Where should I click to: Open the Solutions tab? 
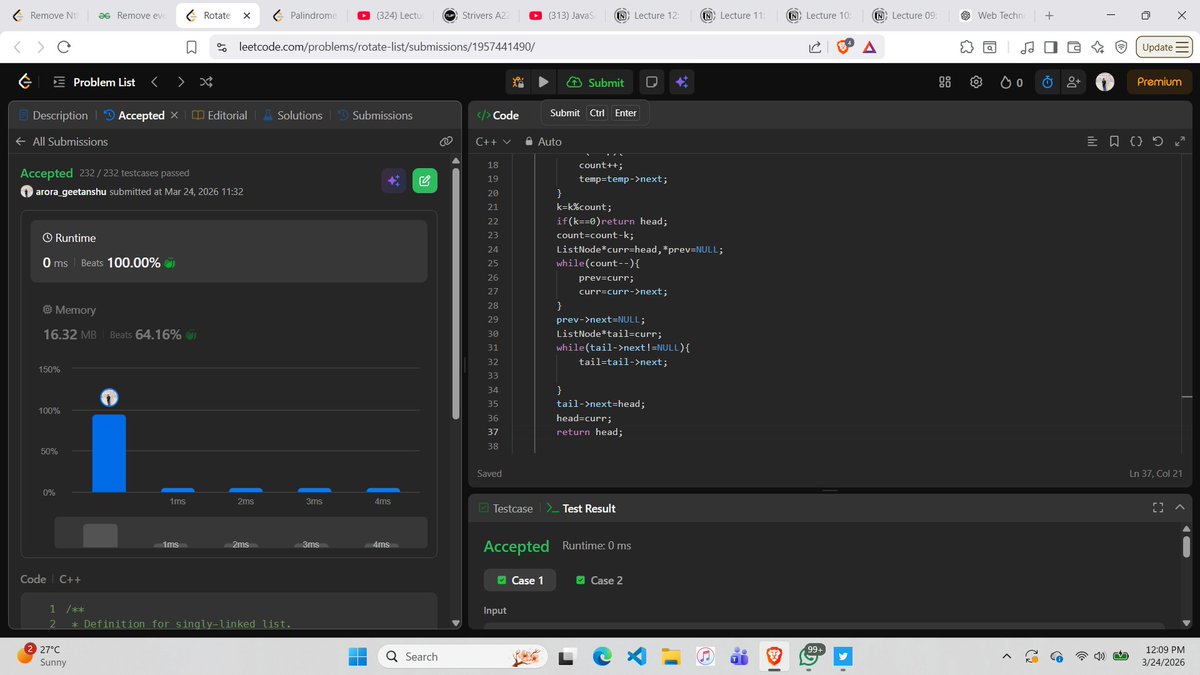tap(292, 115)
